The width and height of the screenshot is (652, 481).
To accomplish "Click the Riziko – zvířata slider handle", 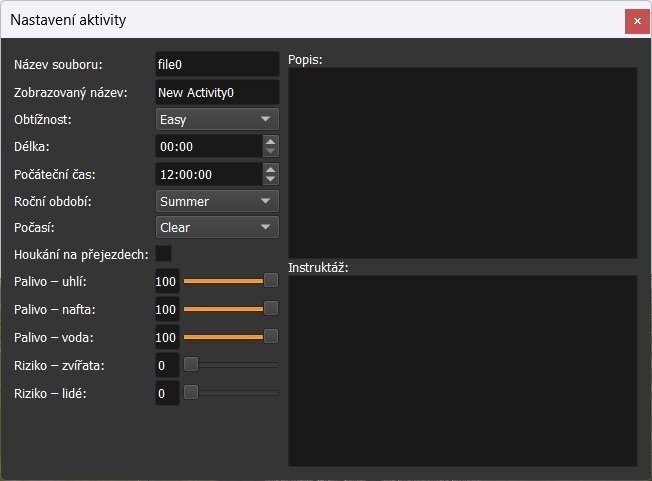I will (x=191, y=365).
